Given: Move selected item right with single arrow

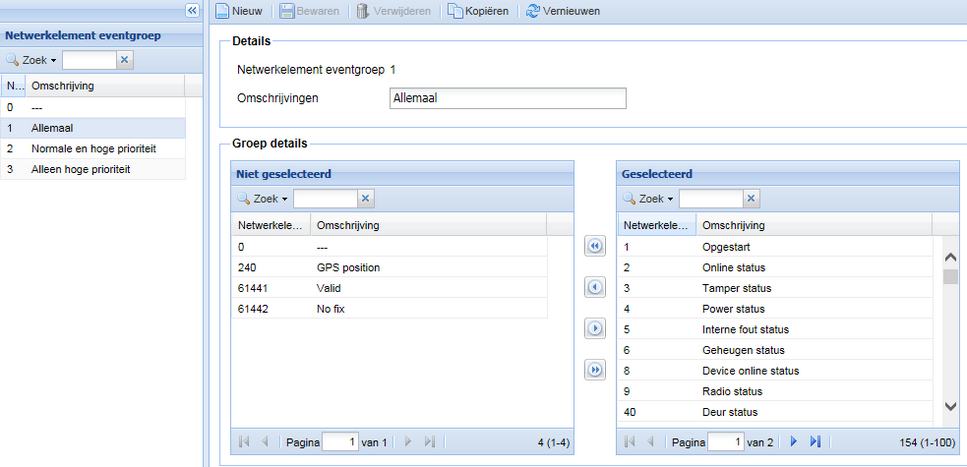Looking at the screenshot, I should [x=595, y=329].
